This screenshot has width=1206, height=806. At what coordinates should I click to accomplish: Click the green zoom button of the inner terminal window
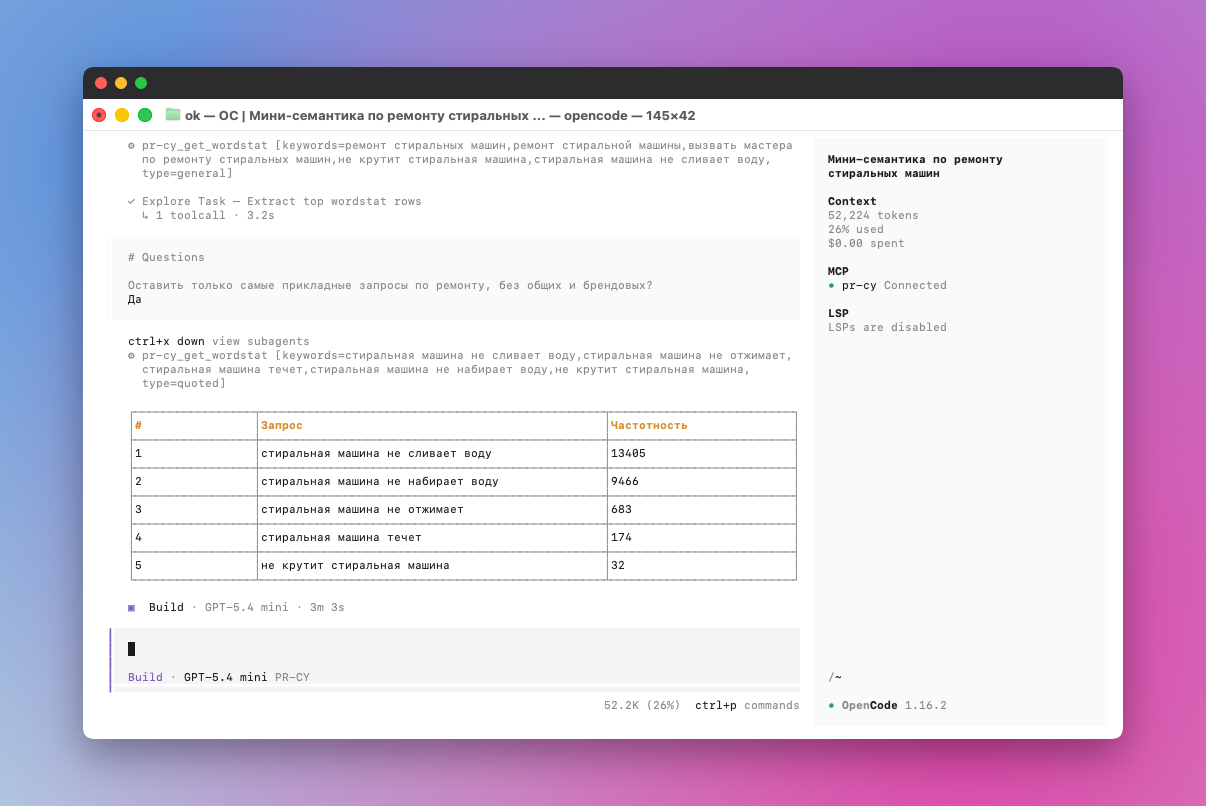click(x=145, y=115)
